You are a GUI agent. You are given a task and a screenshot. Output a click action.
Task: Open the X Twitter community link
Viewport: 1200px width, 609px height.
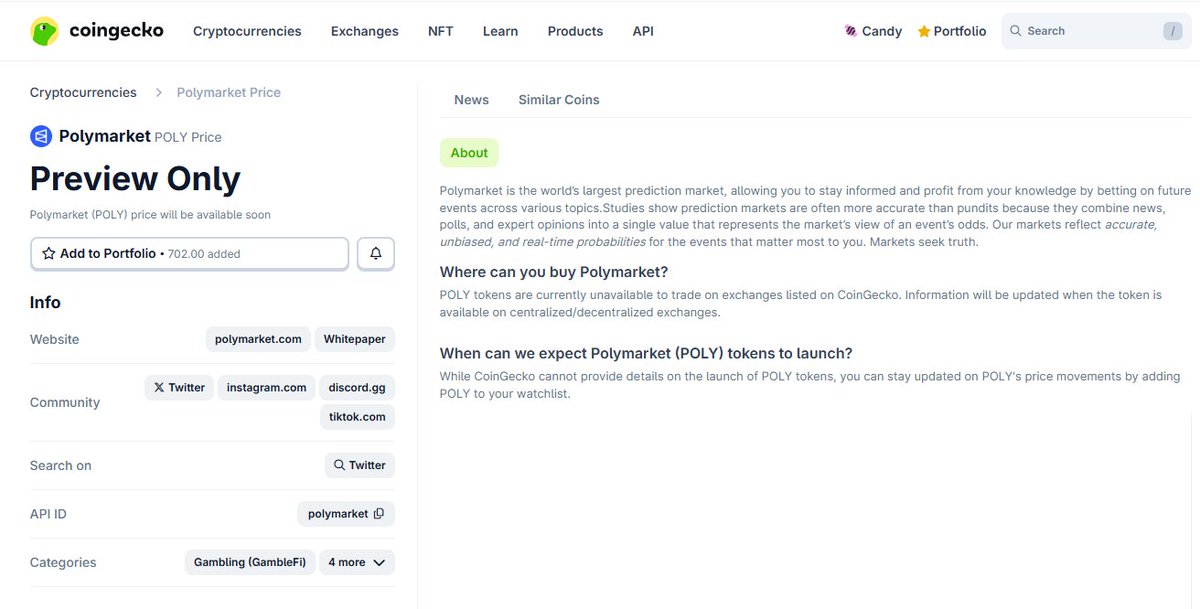point(179,387)
